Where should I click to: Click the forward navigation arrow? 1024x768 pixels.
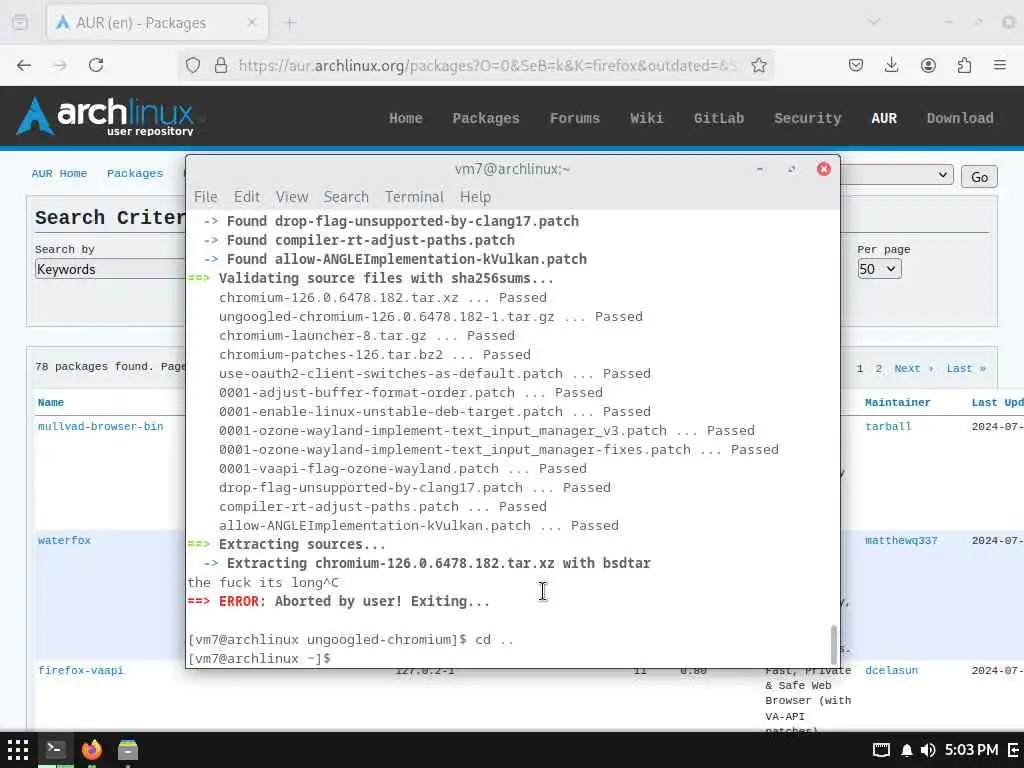point(60,65)
